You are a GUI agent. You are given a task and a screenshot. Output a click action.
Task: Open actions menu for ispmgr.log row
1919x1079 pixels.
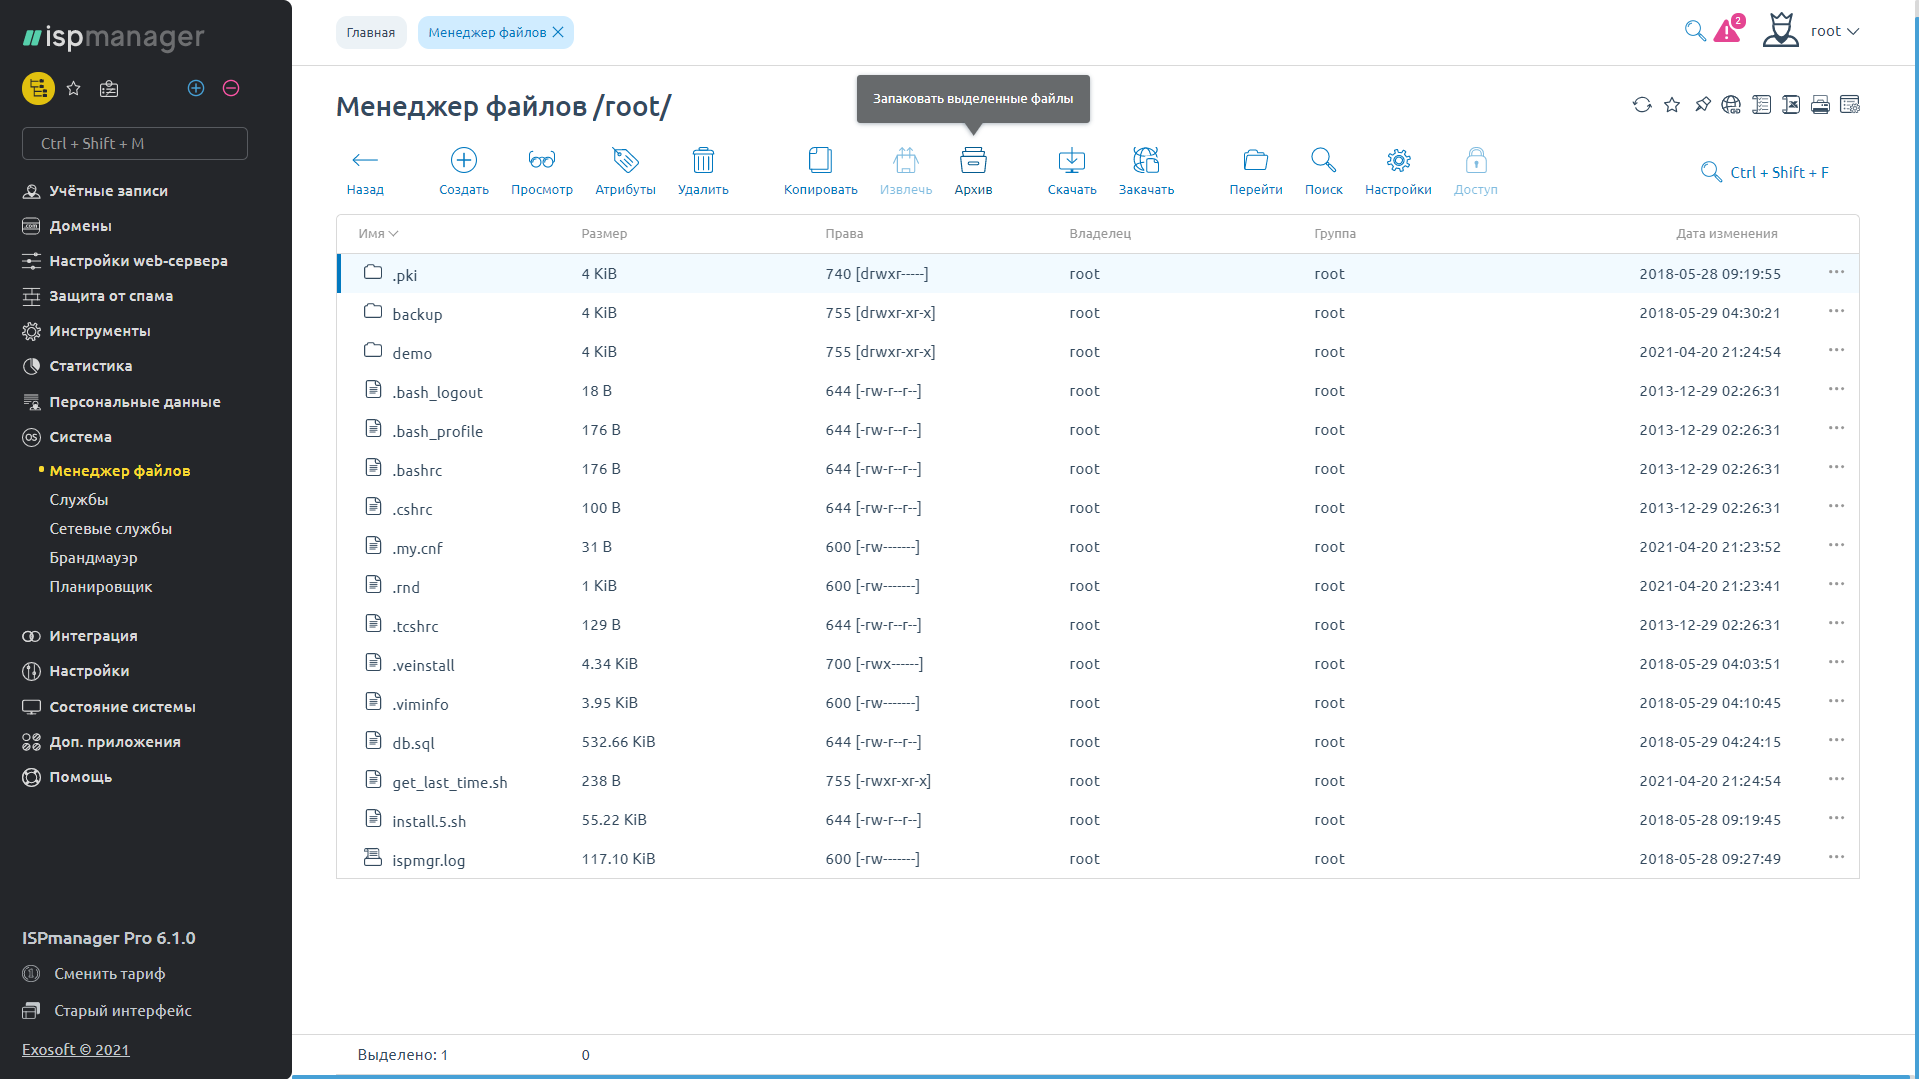pyautogui.click(x=1836, y=858)
